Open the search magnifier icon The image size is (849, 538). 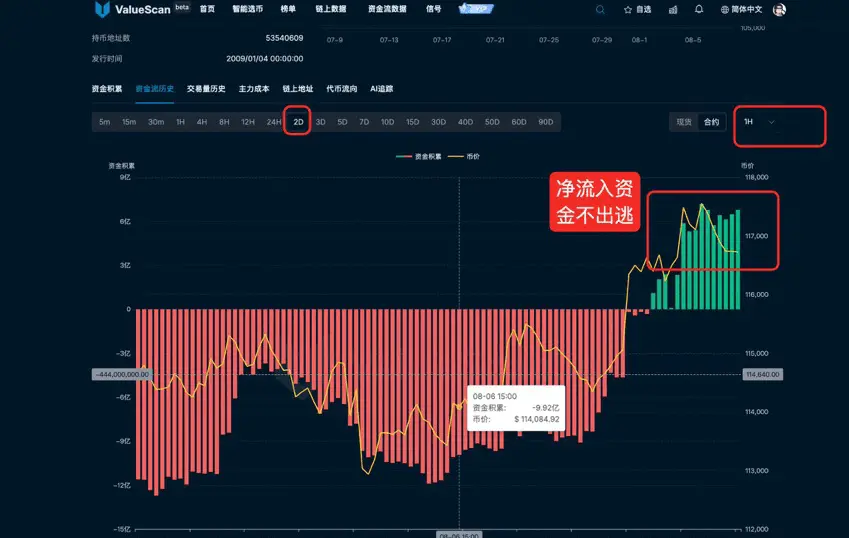coord(600,9)
